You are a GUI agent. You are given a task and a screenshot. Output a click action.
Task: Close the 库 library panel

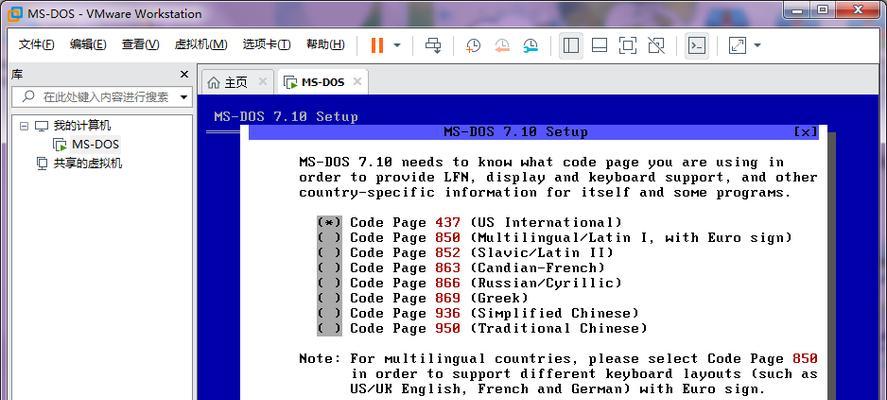tap(184, 75)
